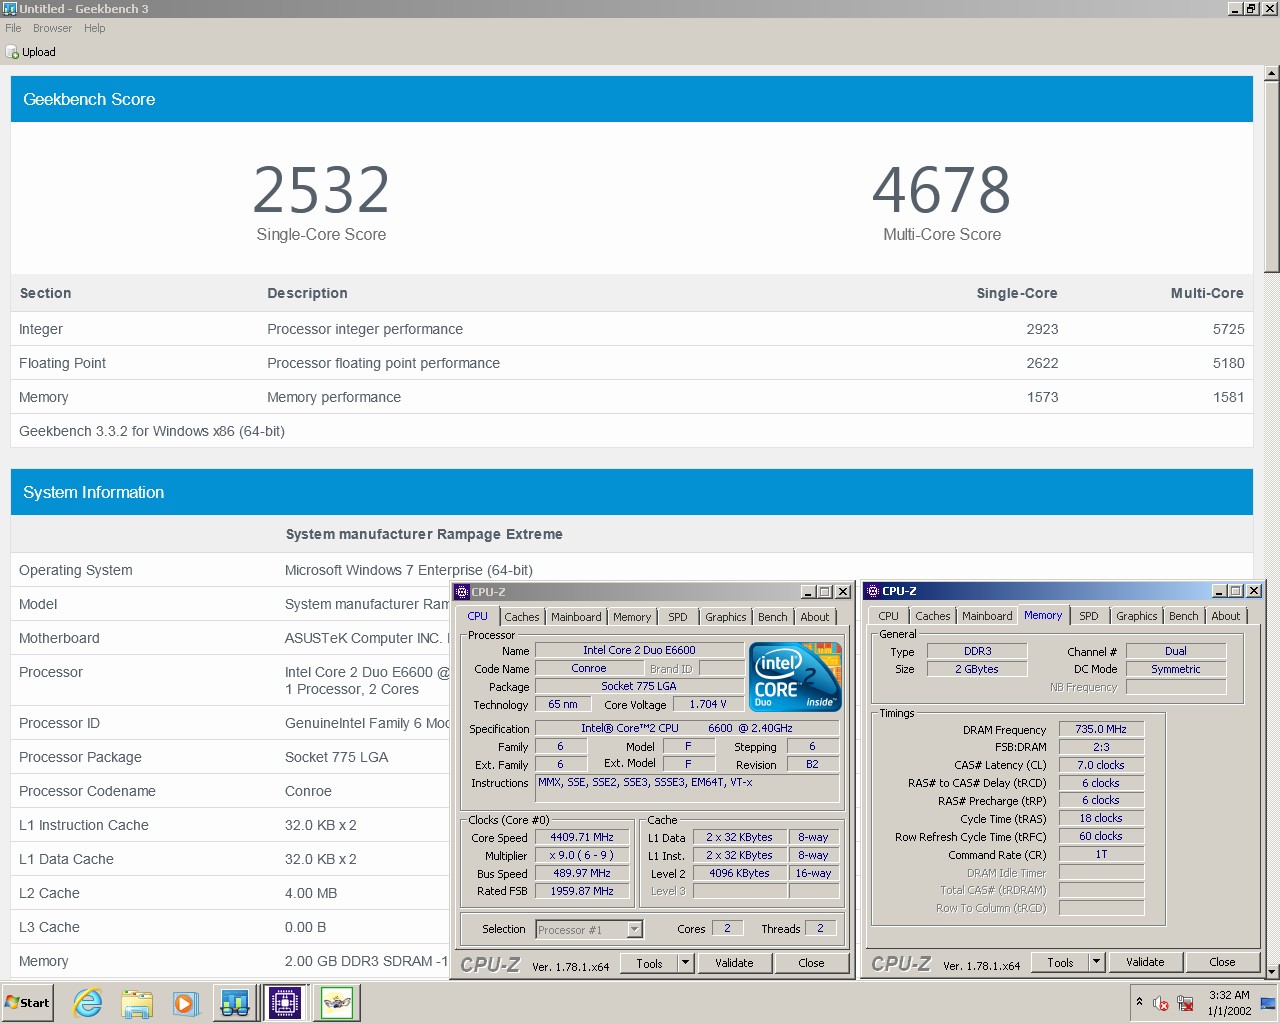Viewport: 1280px width, 1024px height.
Task: Open Caches tab in right CPU-Z window
Action: 932,616
